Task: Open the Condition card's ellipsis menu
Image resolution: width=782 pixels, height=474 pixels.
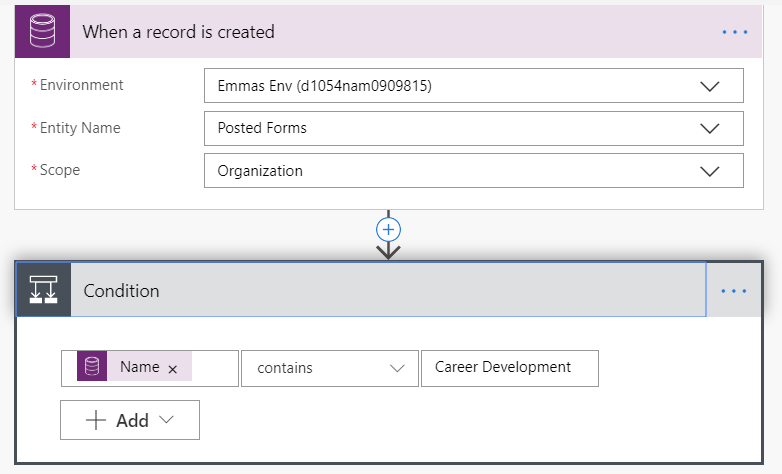Action: (734, 291)
